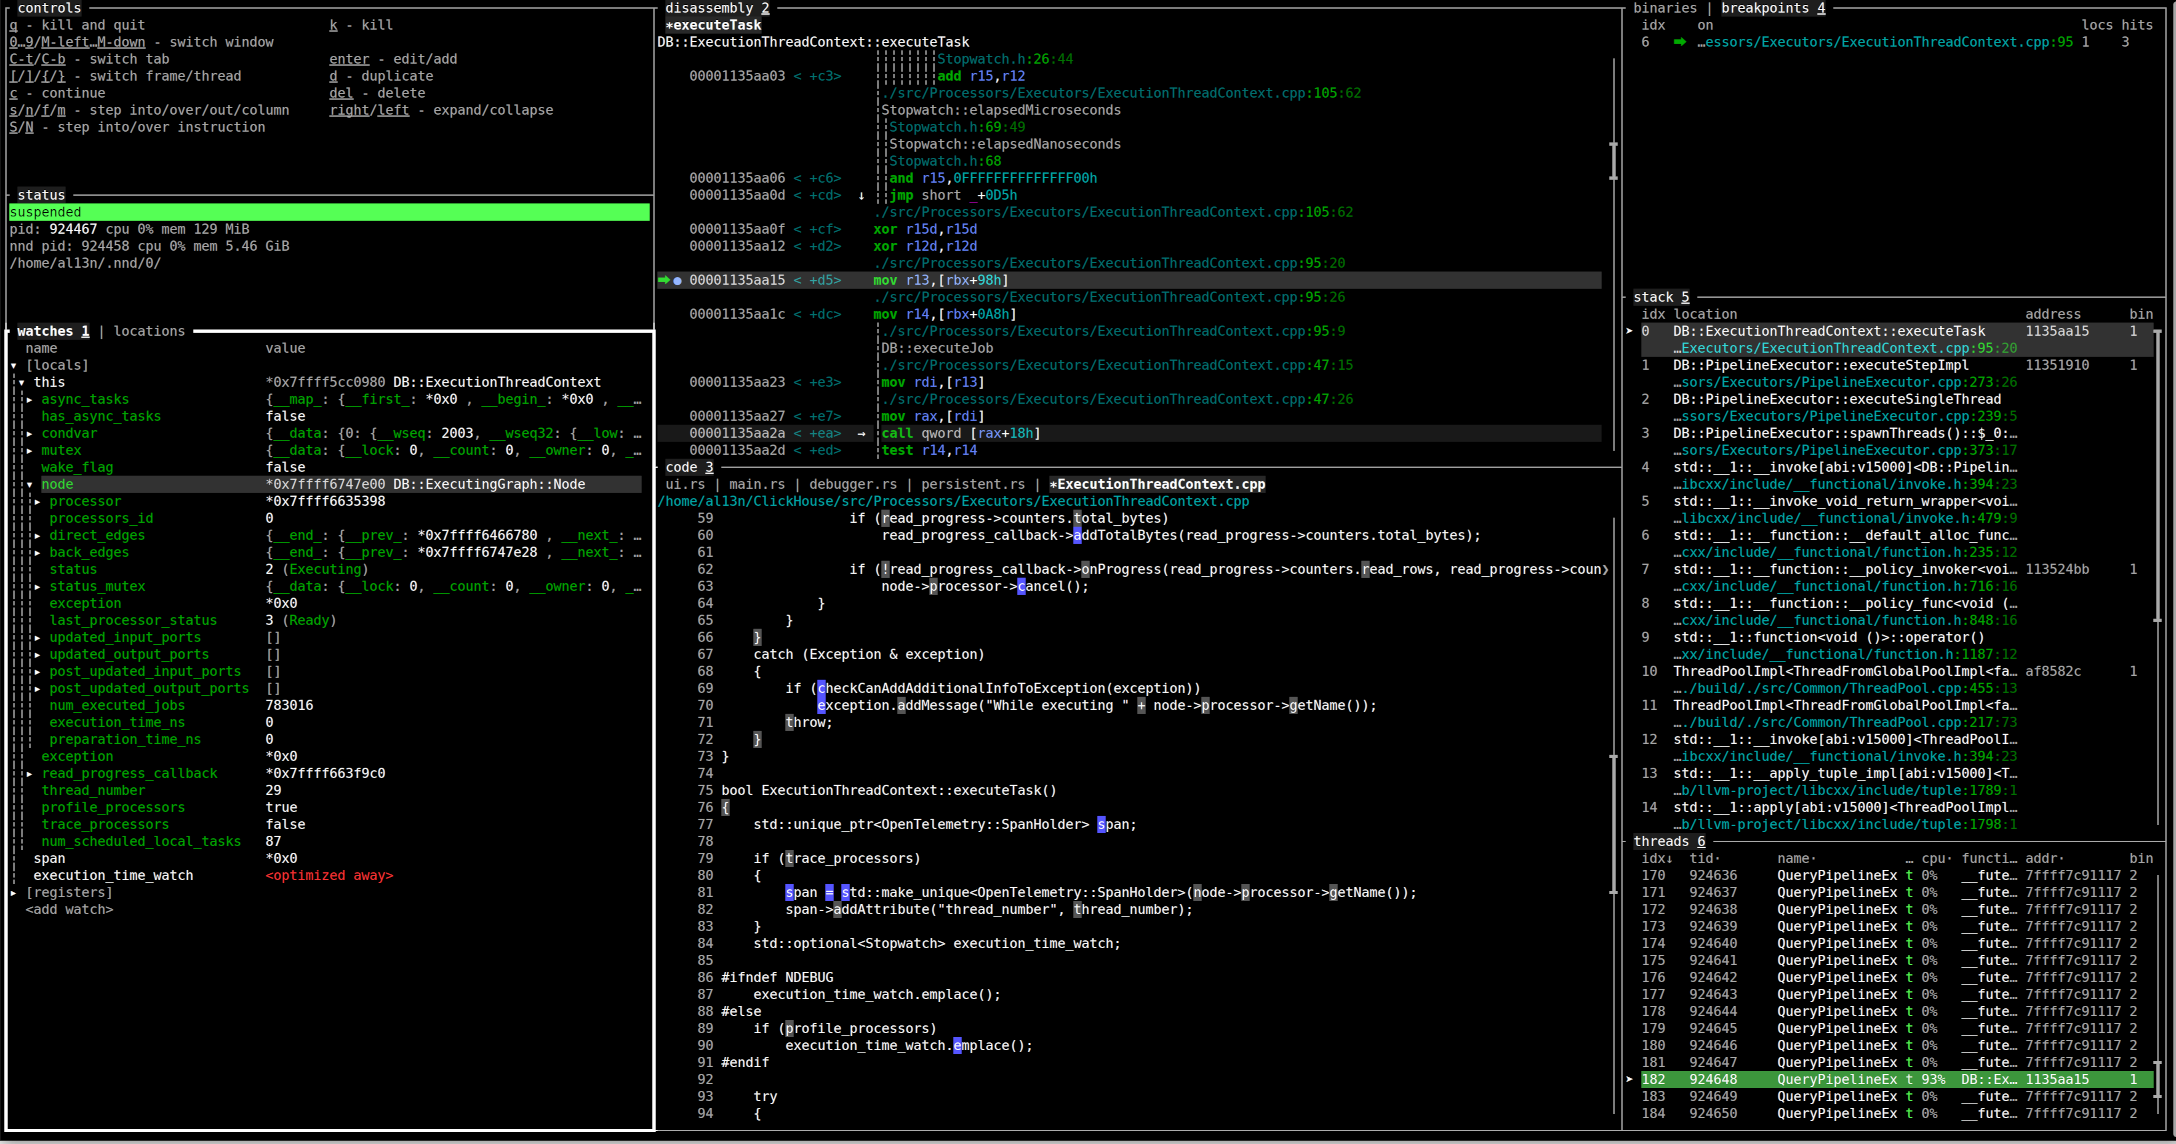This screenshot has width=2176, height=1144.
Task: Open the persistent.rs code tab
Action: pos(973,484)
